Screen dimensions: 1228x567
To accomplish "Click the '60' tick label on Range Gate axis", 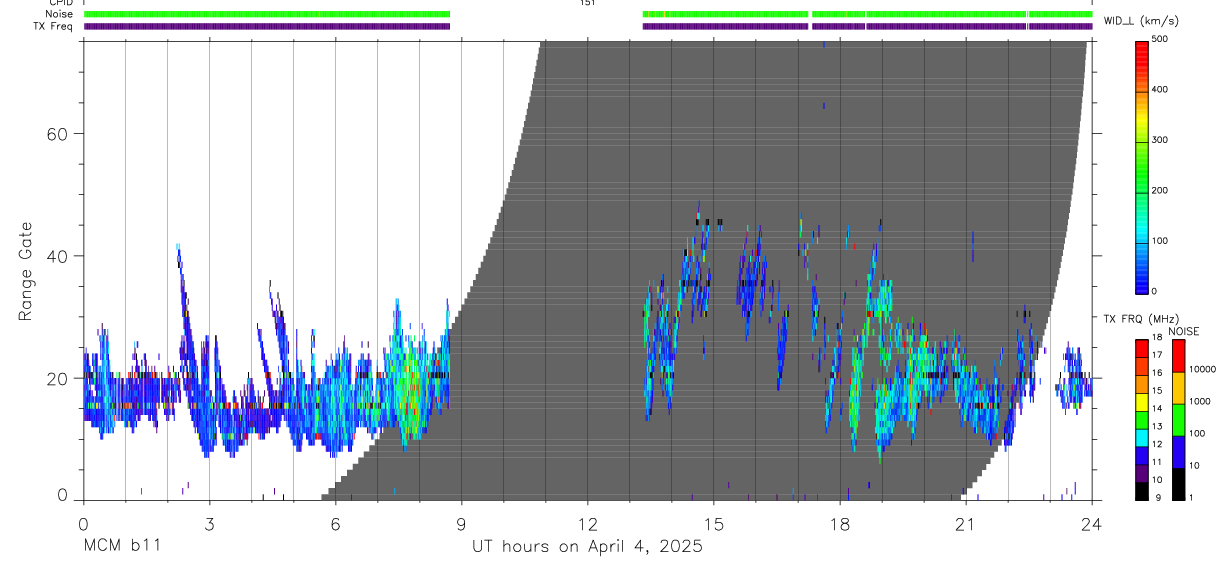I will click(x=58, y=133).
